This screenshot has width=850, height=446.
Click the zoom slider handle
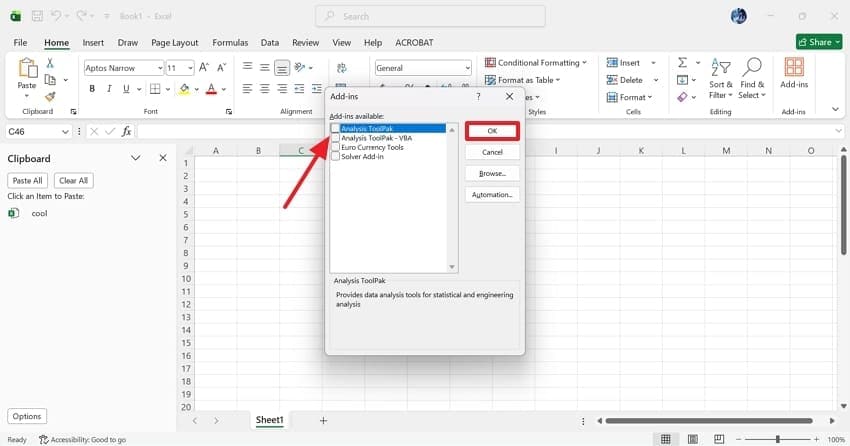pyautogui.click(x=778, y=439)
